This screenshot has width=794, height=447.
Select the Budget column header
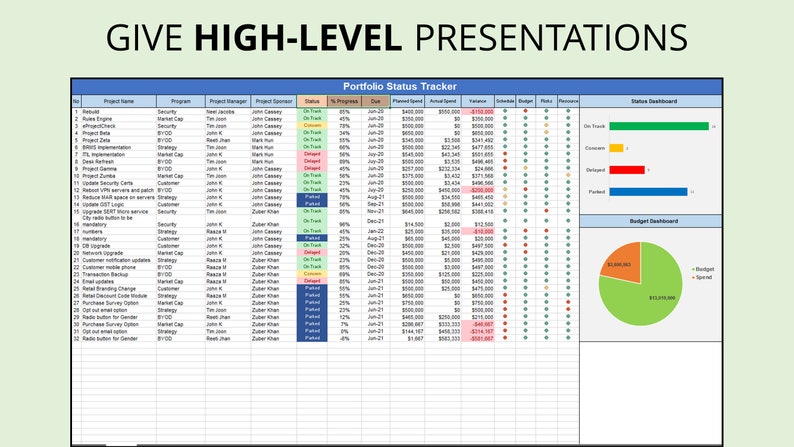pos(526,101)
